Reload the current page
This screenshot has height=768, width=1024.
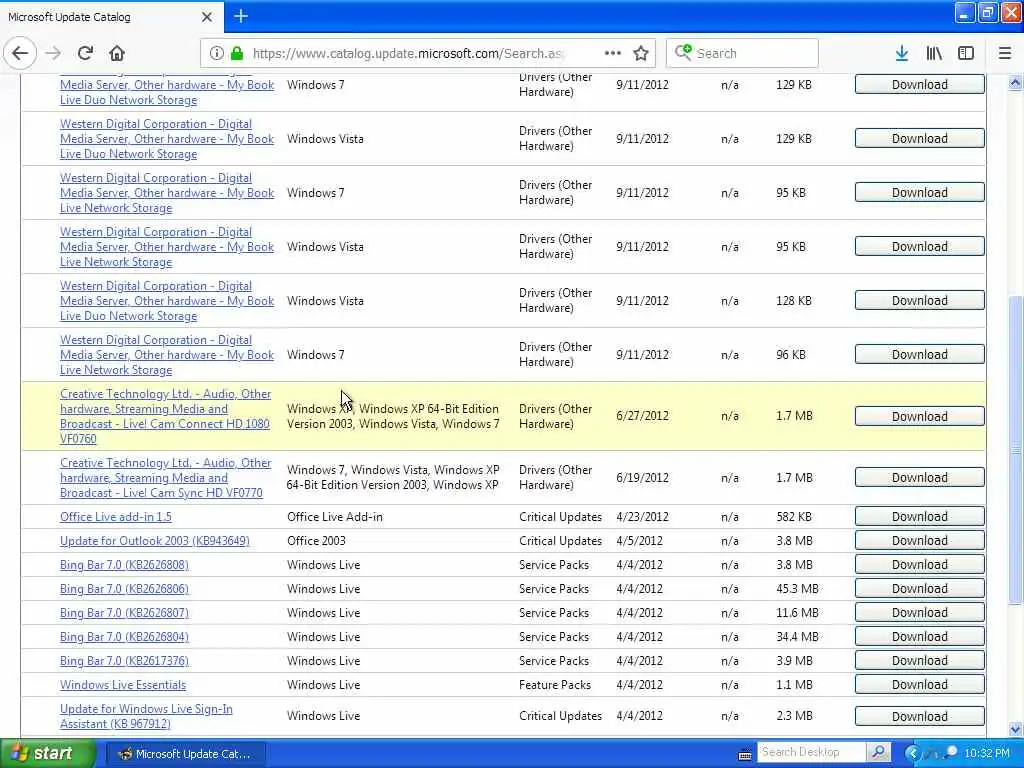tap(85, 54)
